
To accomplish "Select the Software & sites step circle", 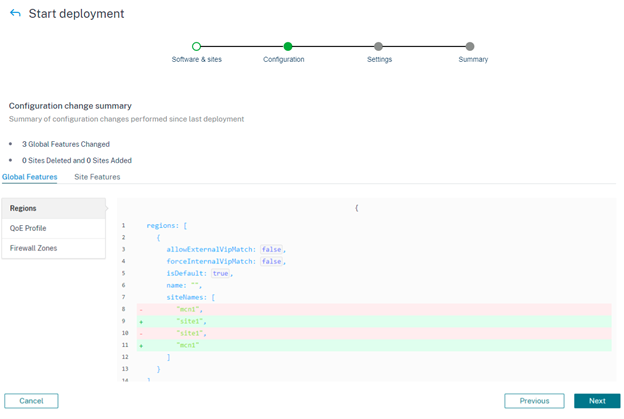I will pyautogui.click(x=196, y=46).
